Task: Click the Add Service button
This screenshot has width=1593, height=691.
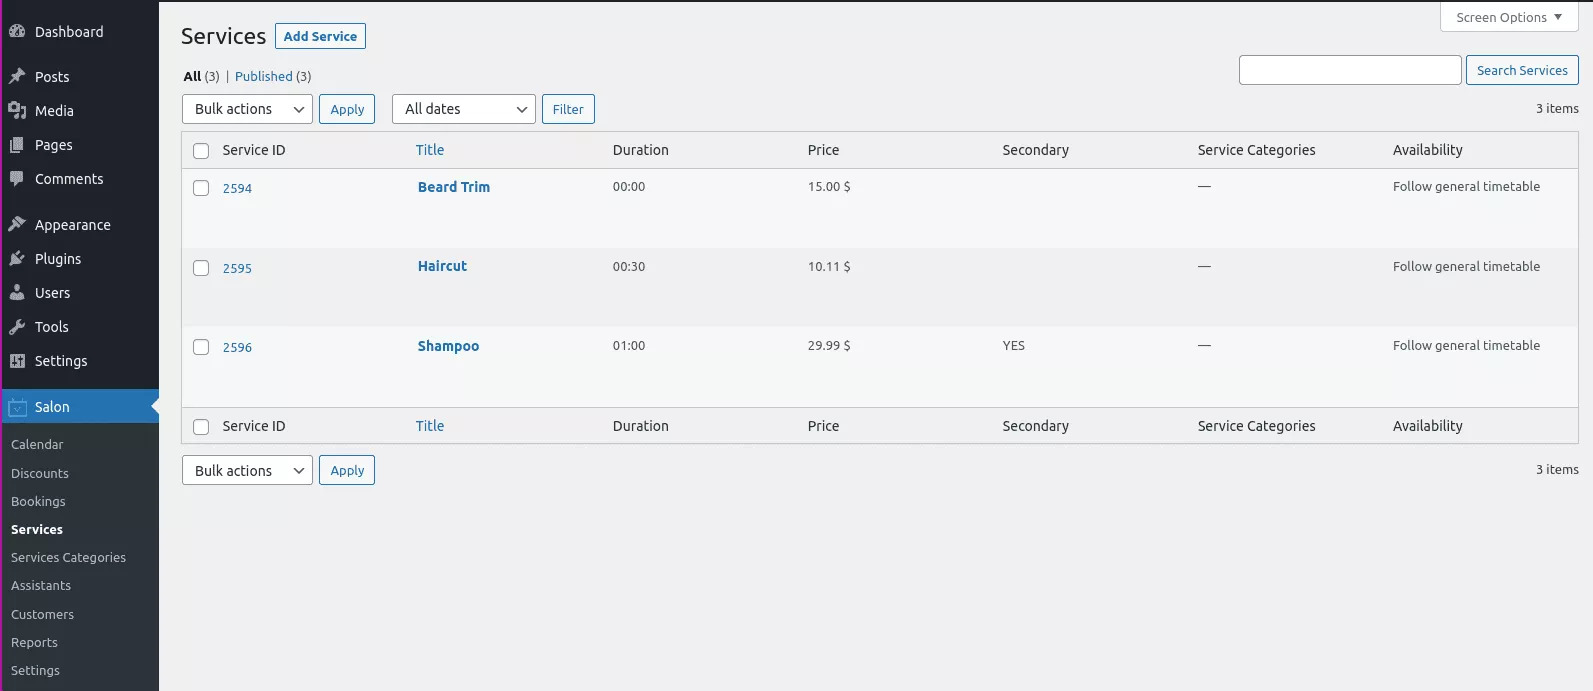Action: (x=320, y=36)
